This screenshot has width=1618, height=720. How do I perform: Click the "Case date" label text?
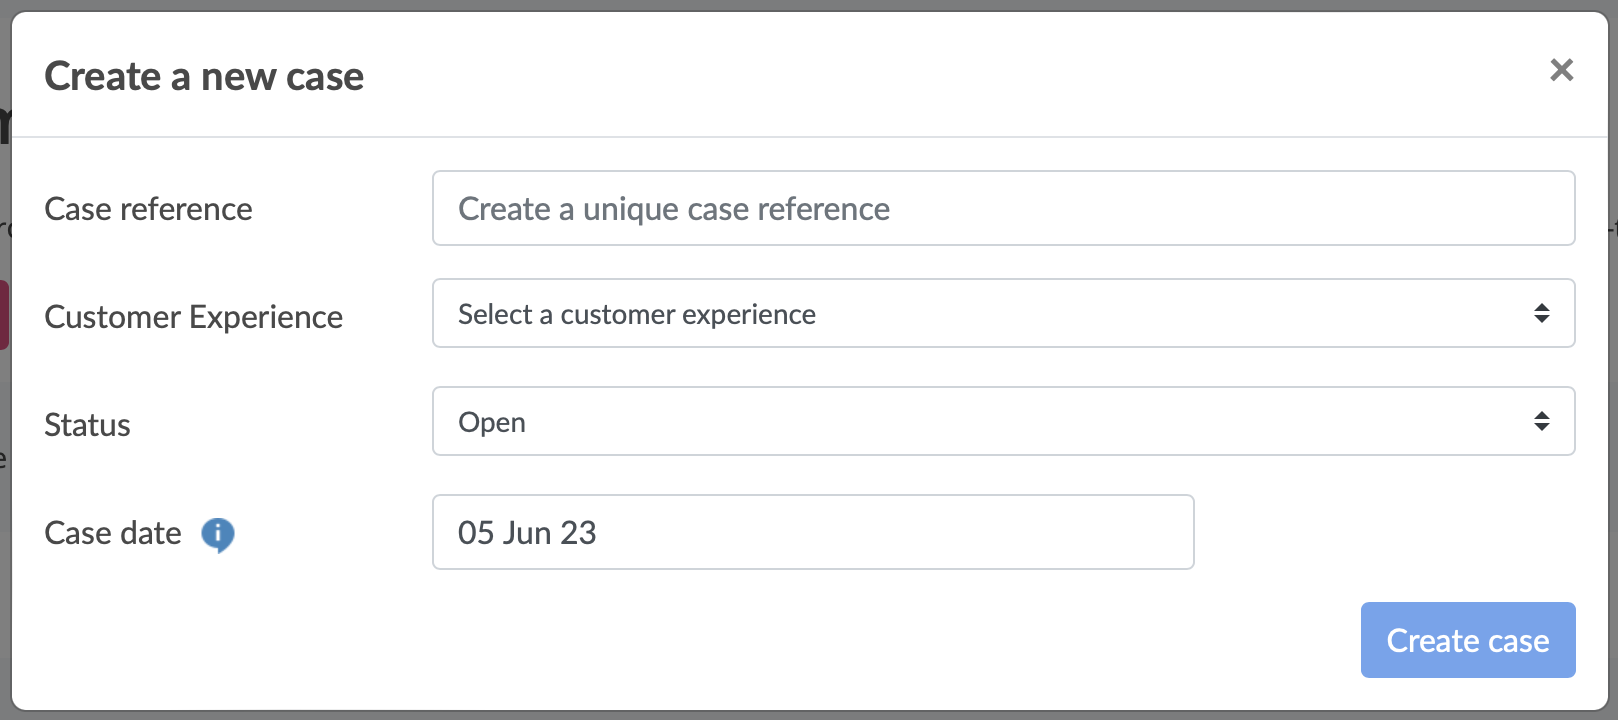[x=113, y=533]
